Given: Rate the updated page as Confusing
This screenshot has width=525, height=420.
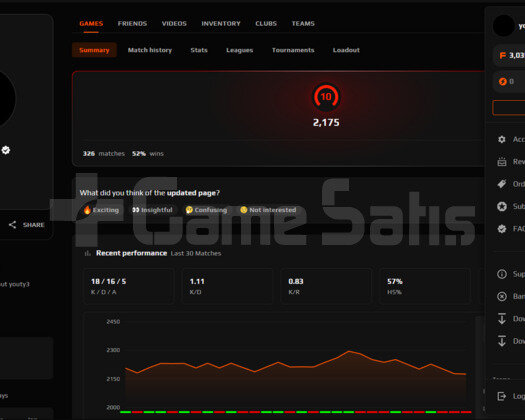Looking at the screenshot, I should 207,210.
